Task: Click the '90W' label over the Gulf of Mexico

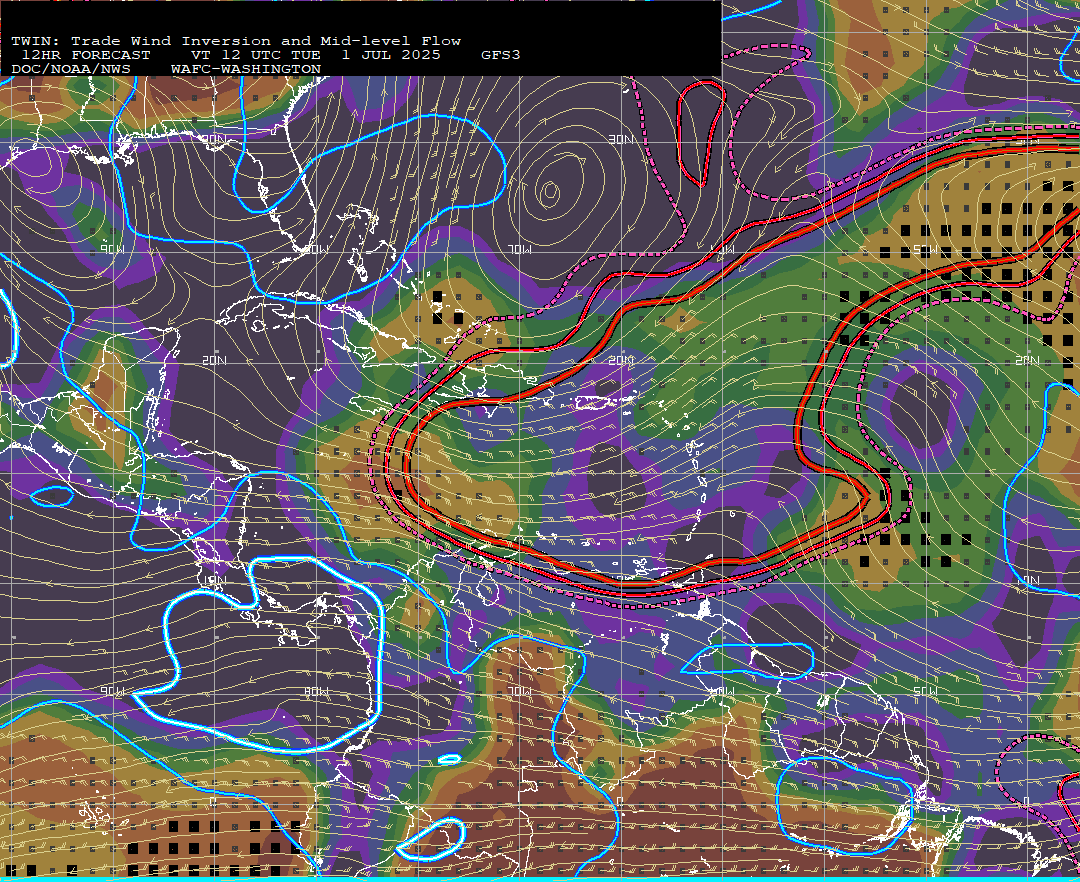Action: click(112, 249)
